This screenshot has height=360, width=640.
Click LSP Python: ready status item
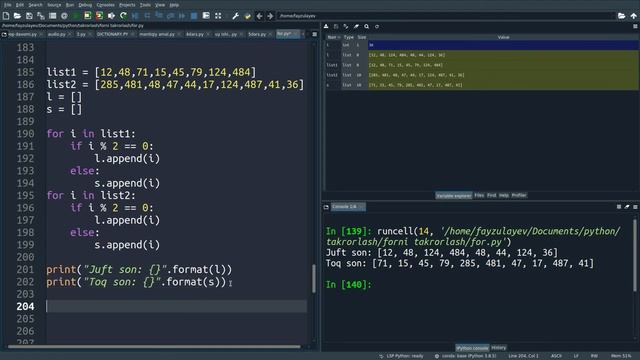click(x=401, y=356)
